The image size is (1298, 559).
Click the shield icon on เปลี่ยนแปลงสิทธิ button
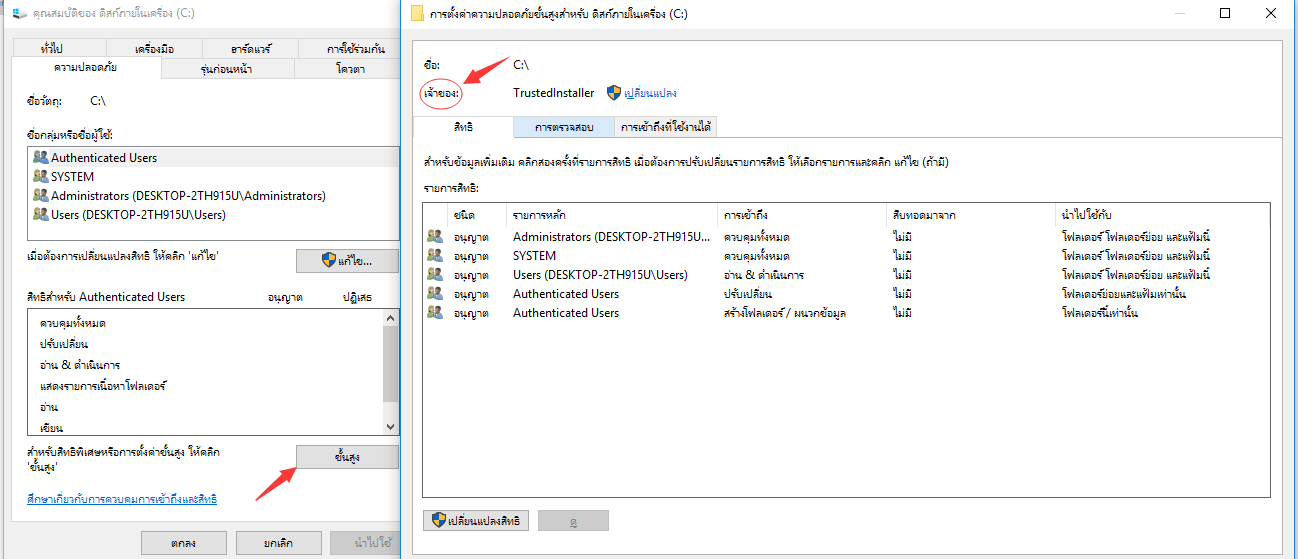point(438,521)
